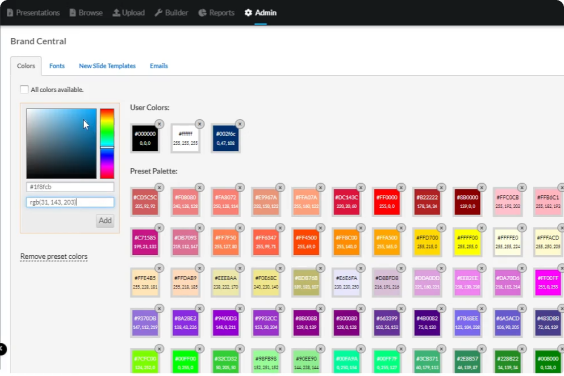This screenshot has height=376, width=564.
Task: Select the #FFFF00 yellow preset swatch
Action: (467, 243)
